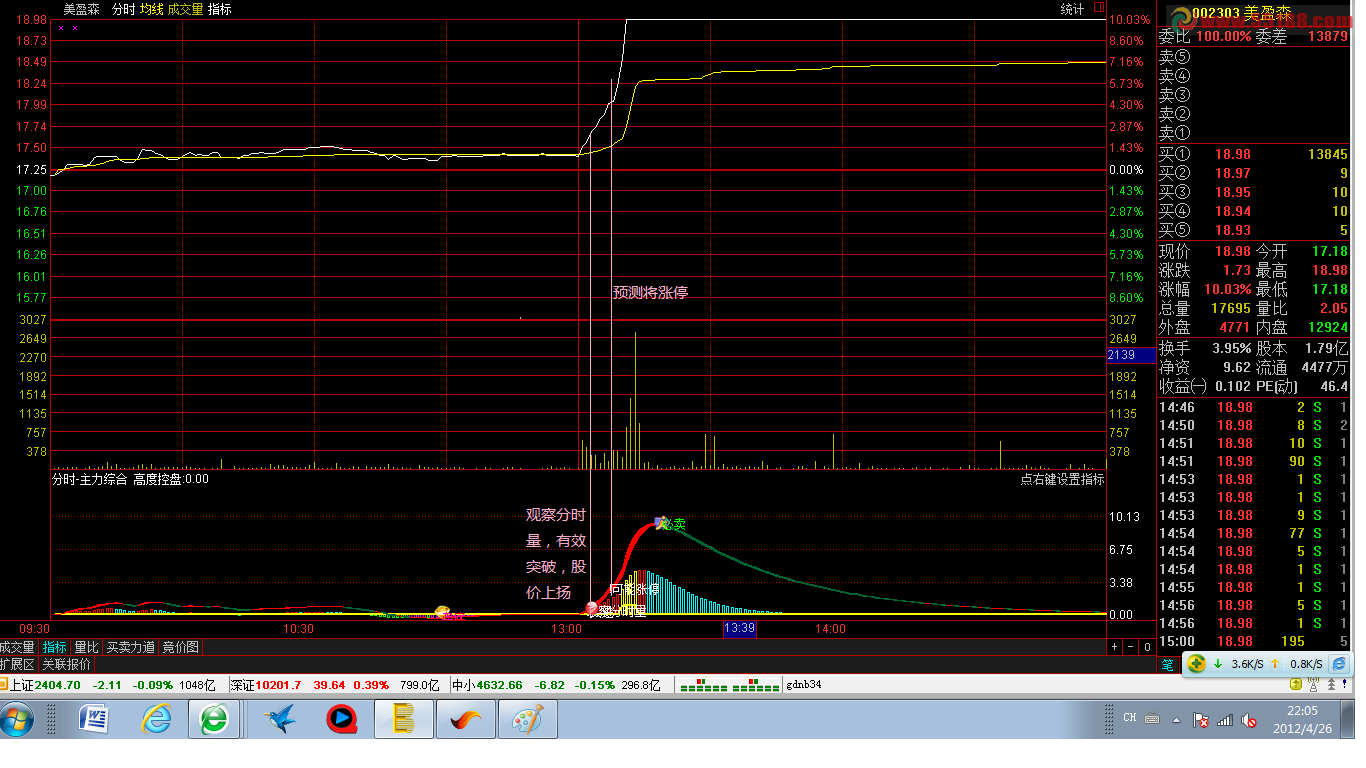Switch to the 买卖力道 tab
This screenshot has height=768, width=1366.
pos(130,647)
